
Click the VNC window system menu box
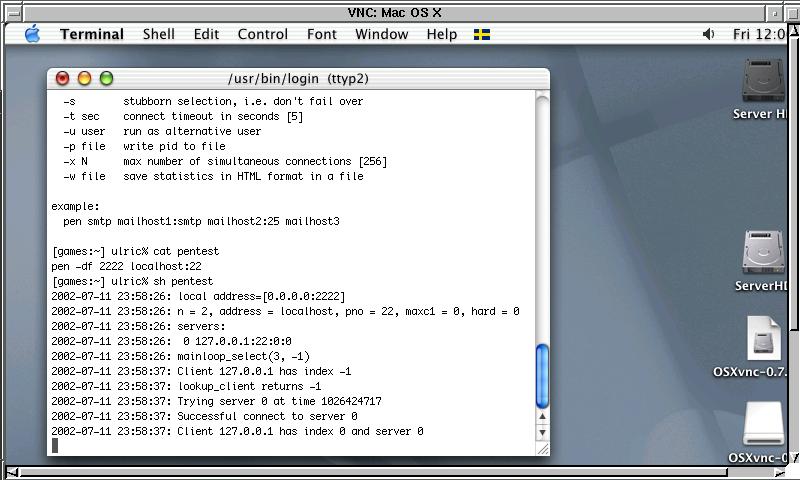14,13
